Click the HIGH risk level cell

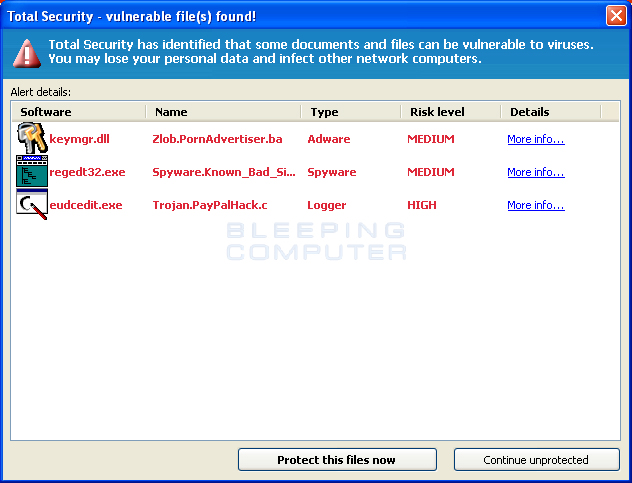click(422, 205)
